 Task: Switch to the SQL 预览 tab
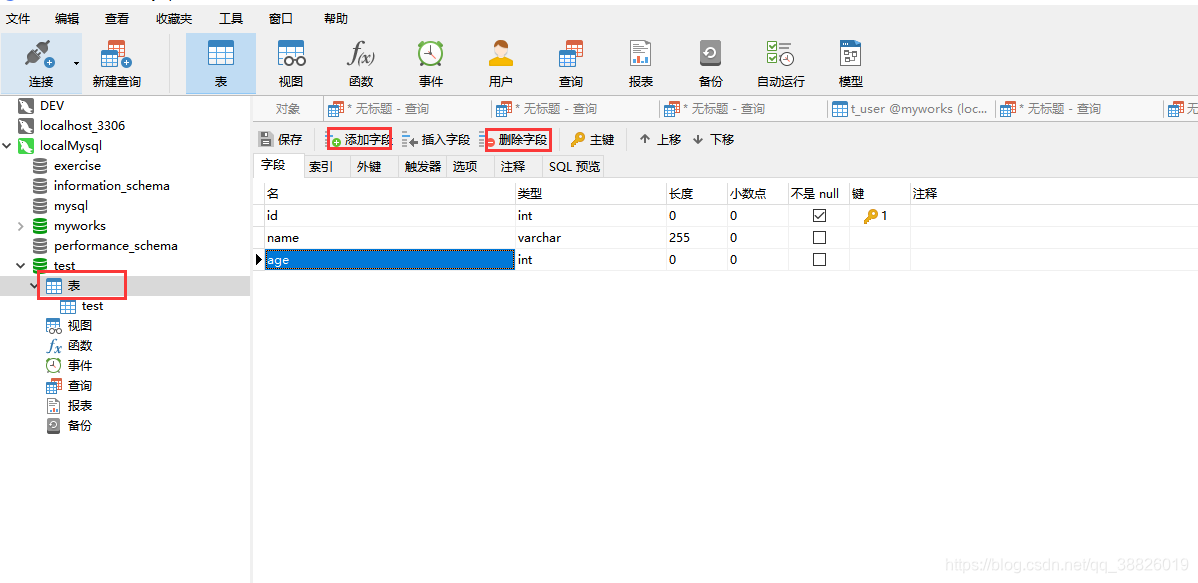click(575, 167)
